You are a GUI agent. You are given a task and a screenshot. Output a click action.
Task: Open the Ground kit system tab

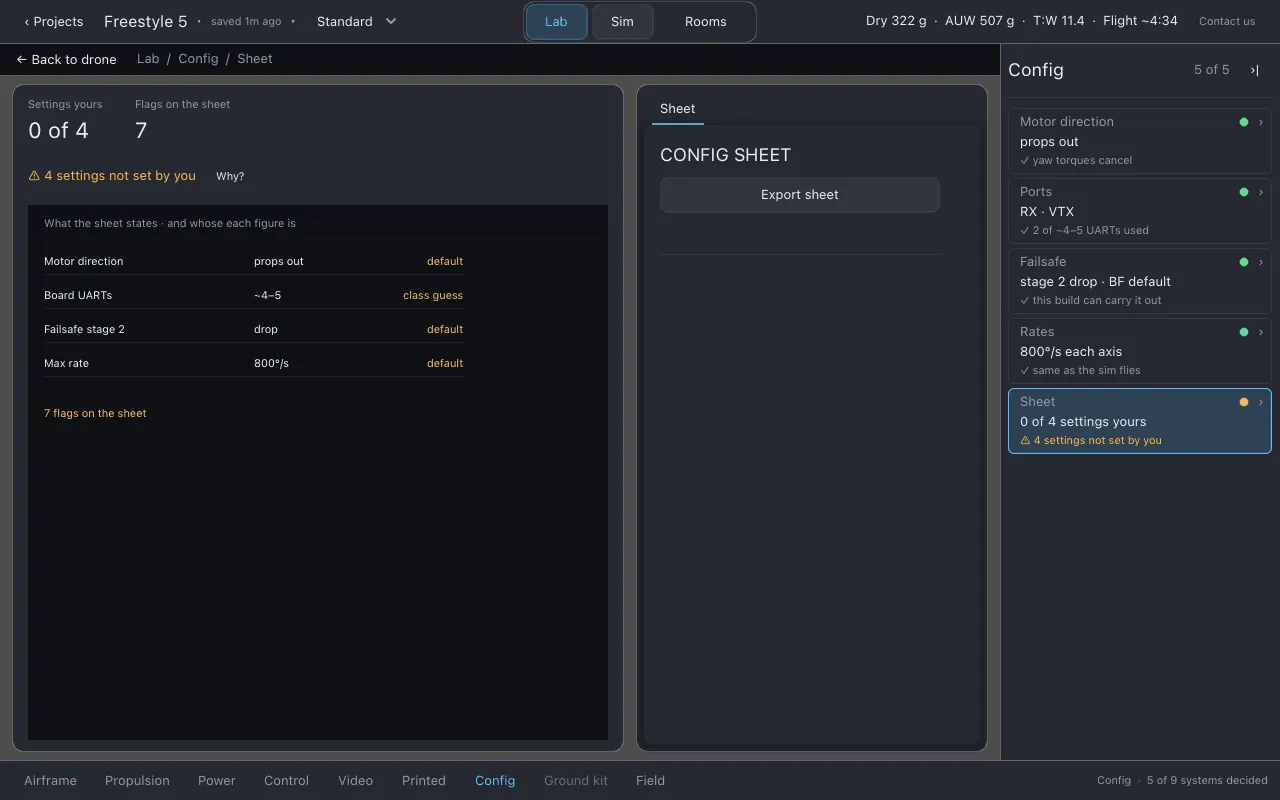576,781
